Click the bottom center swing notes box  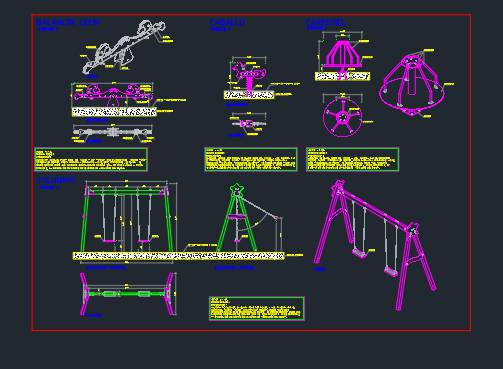click(257, 309)
